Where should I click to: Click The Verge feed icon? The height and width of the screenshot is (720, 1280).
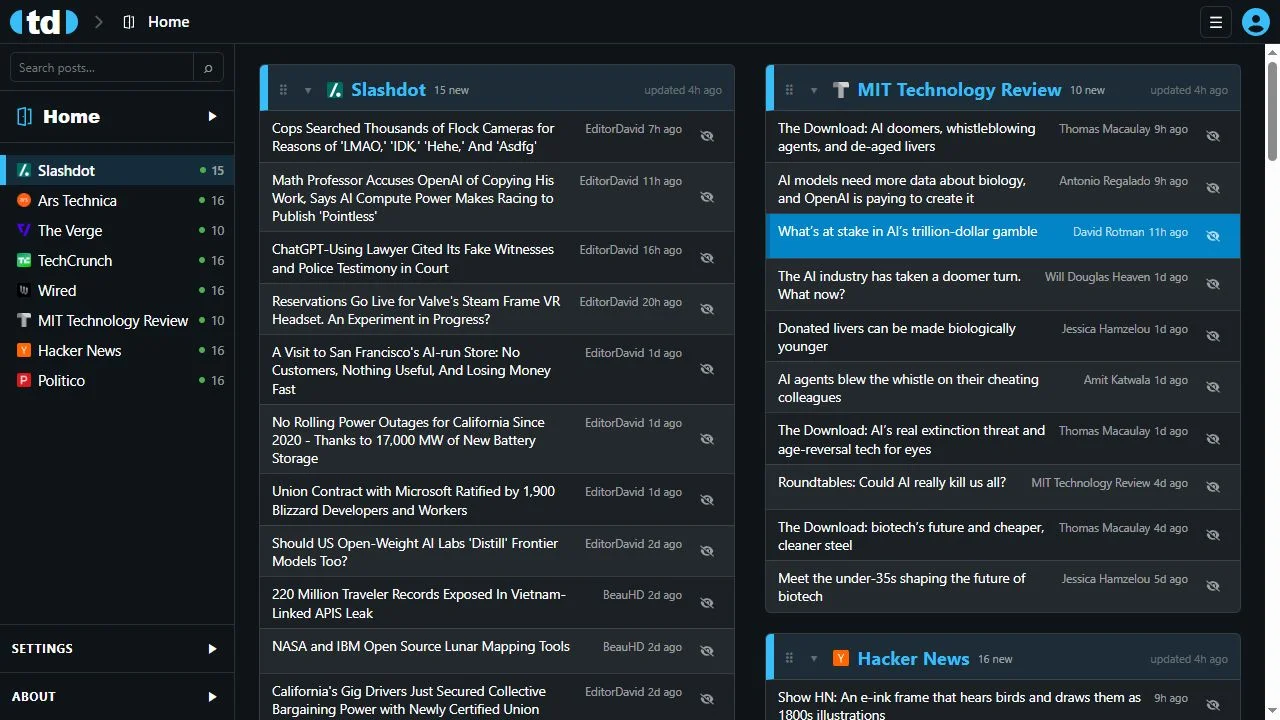click(x=24, y=231)
